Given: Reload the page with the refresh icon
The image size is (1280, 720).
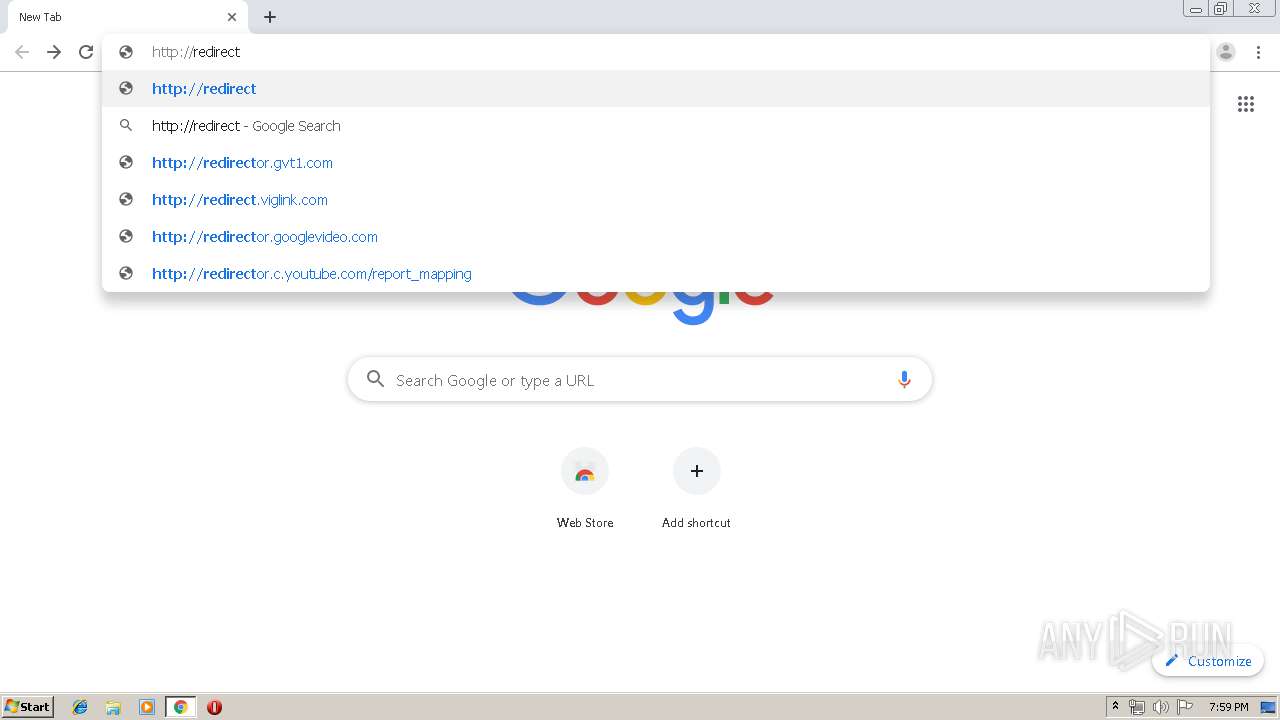Looking at the screenshot, I should click(86, 52).
